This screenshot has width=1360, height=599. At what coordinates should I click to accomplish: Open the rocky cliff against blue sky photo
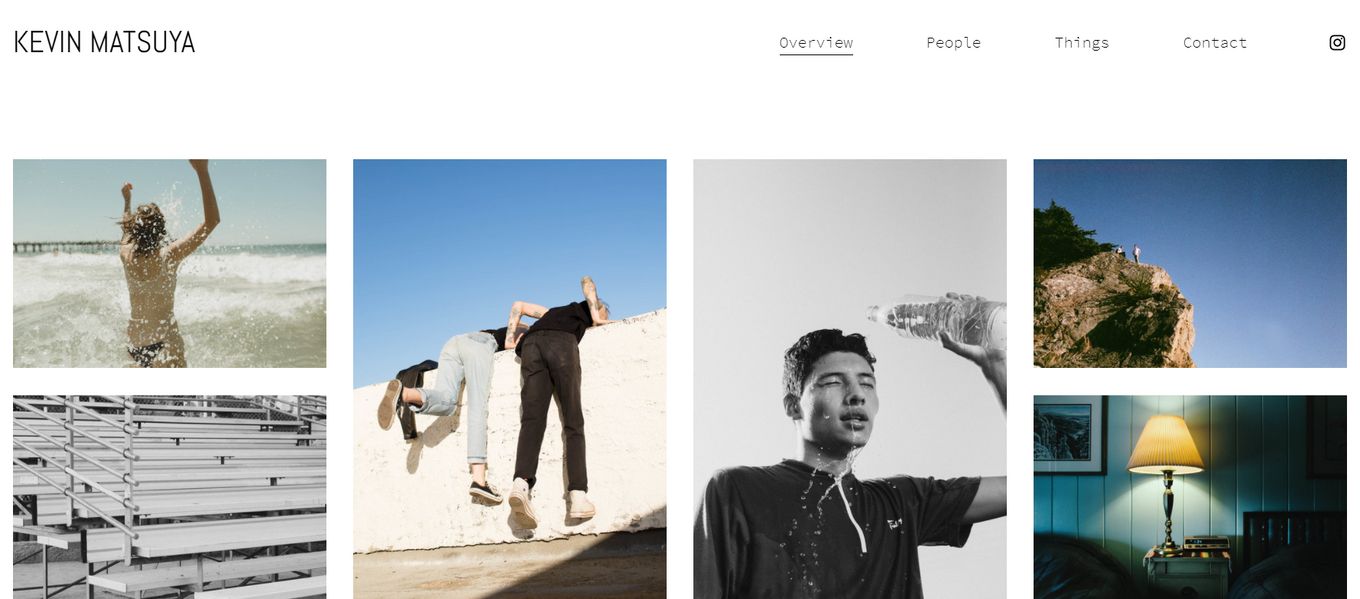pos(1189,263)
